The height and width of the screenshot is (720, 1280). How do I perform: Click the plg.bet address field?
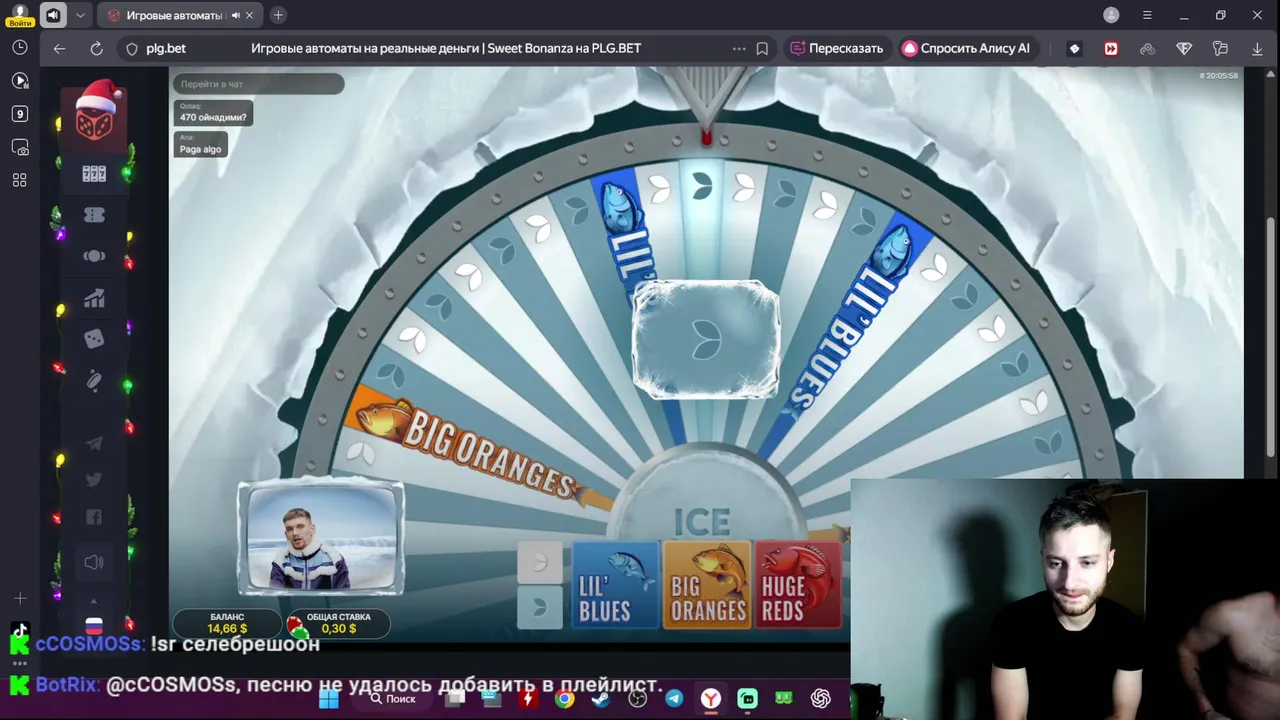[x=166, y=48]
